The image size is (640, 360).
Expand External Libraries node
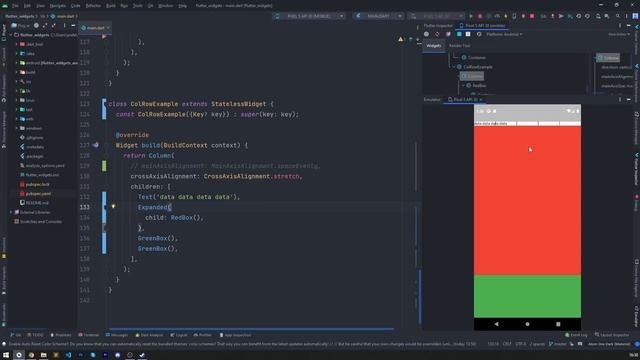tap(11, 212)
